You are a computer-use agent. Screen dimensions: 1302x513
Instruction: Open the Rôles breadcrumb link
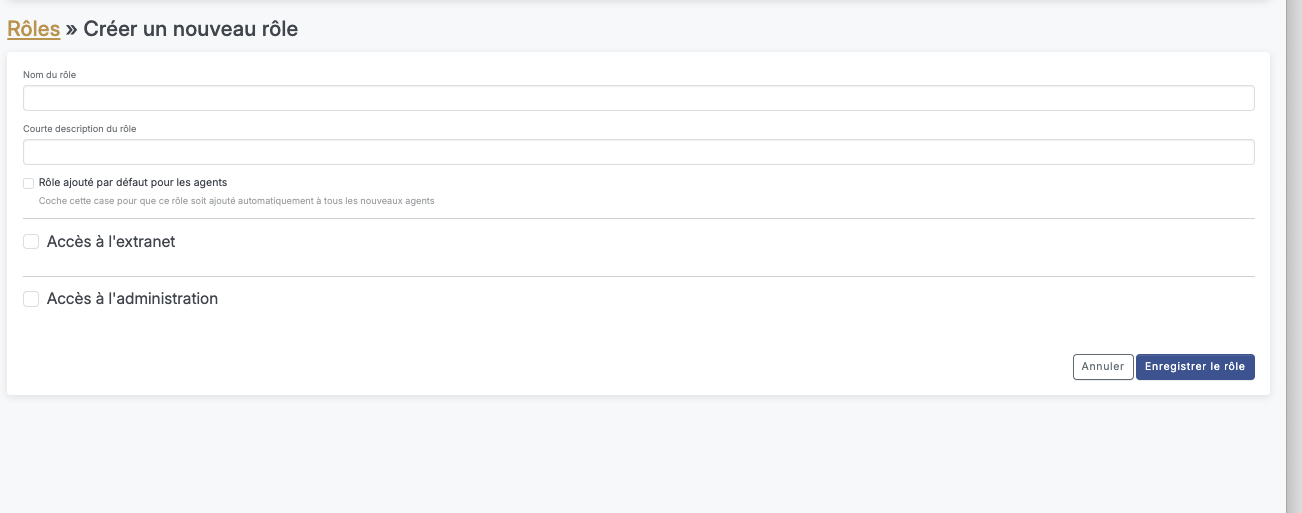point(33,29)
